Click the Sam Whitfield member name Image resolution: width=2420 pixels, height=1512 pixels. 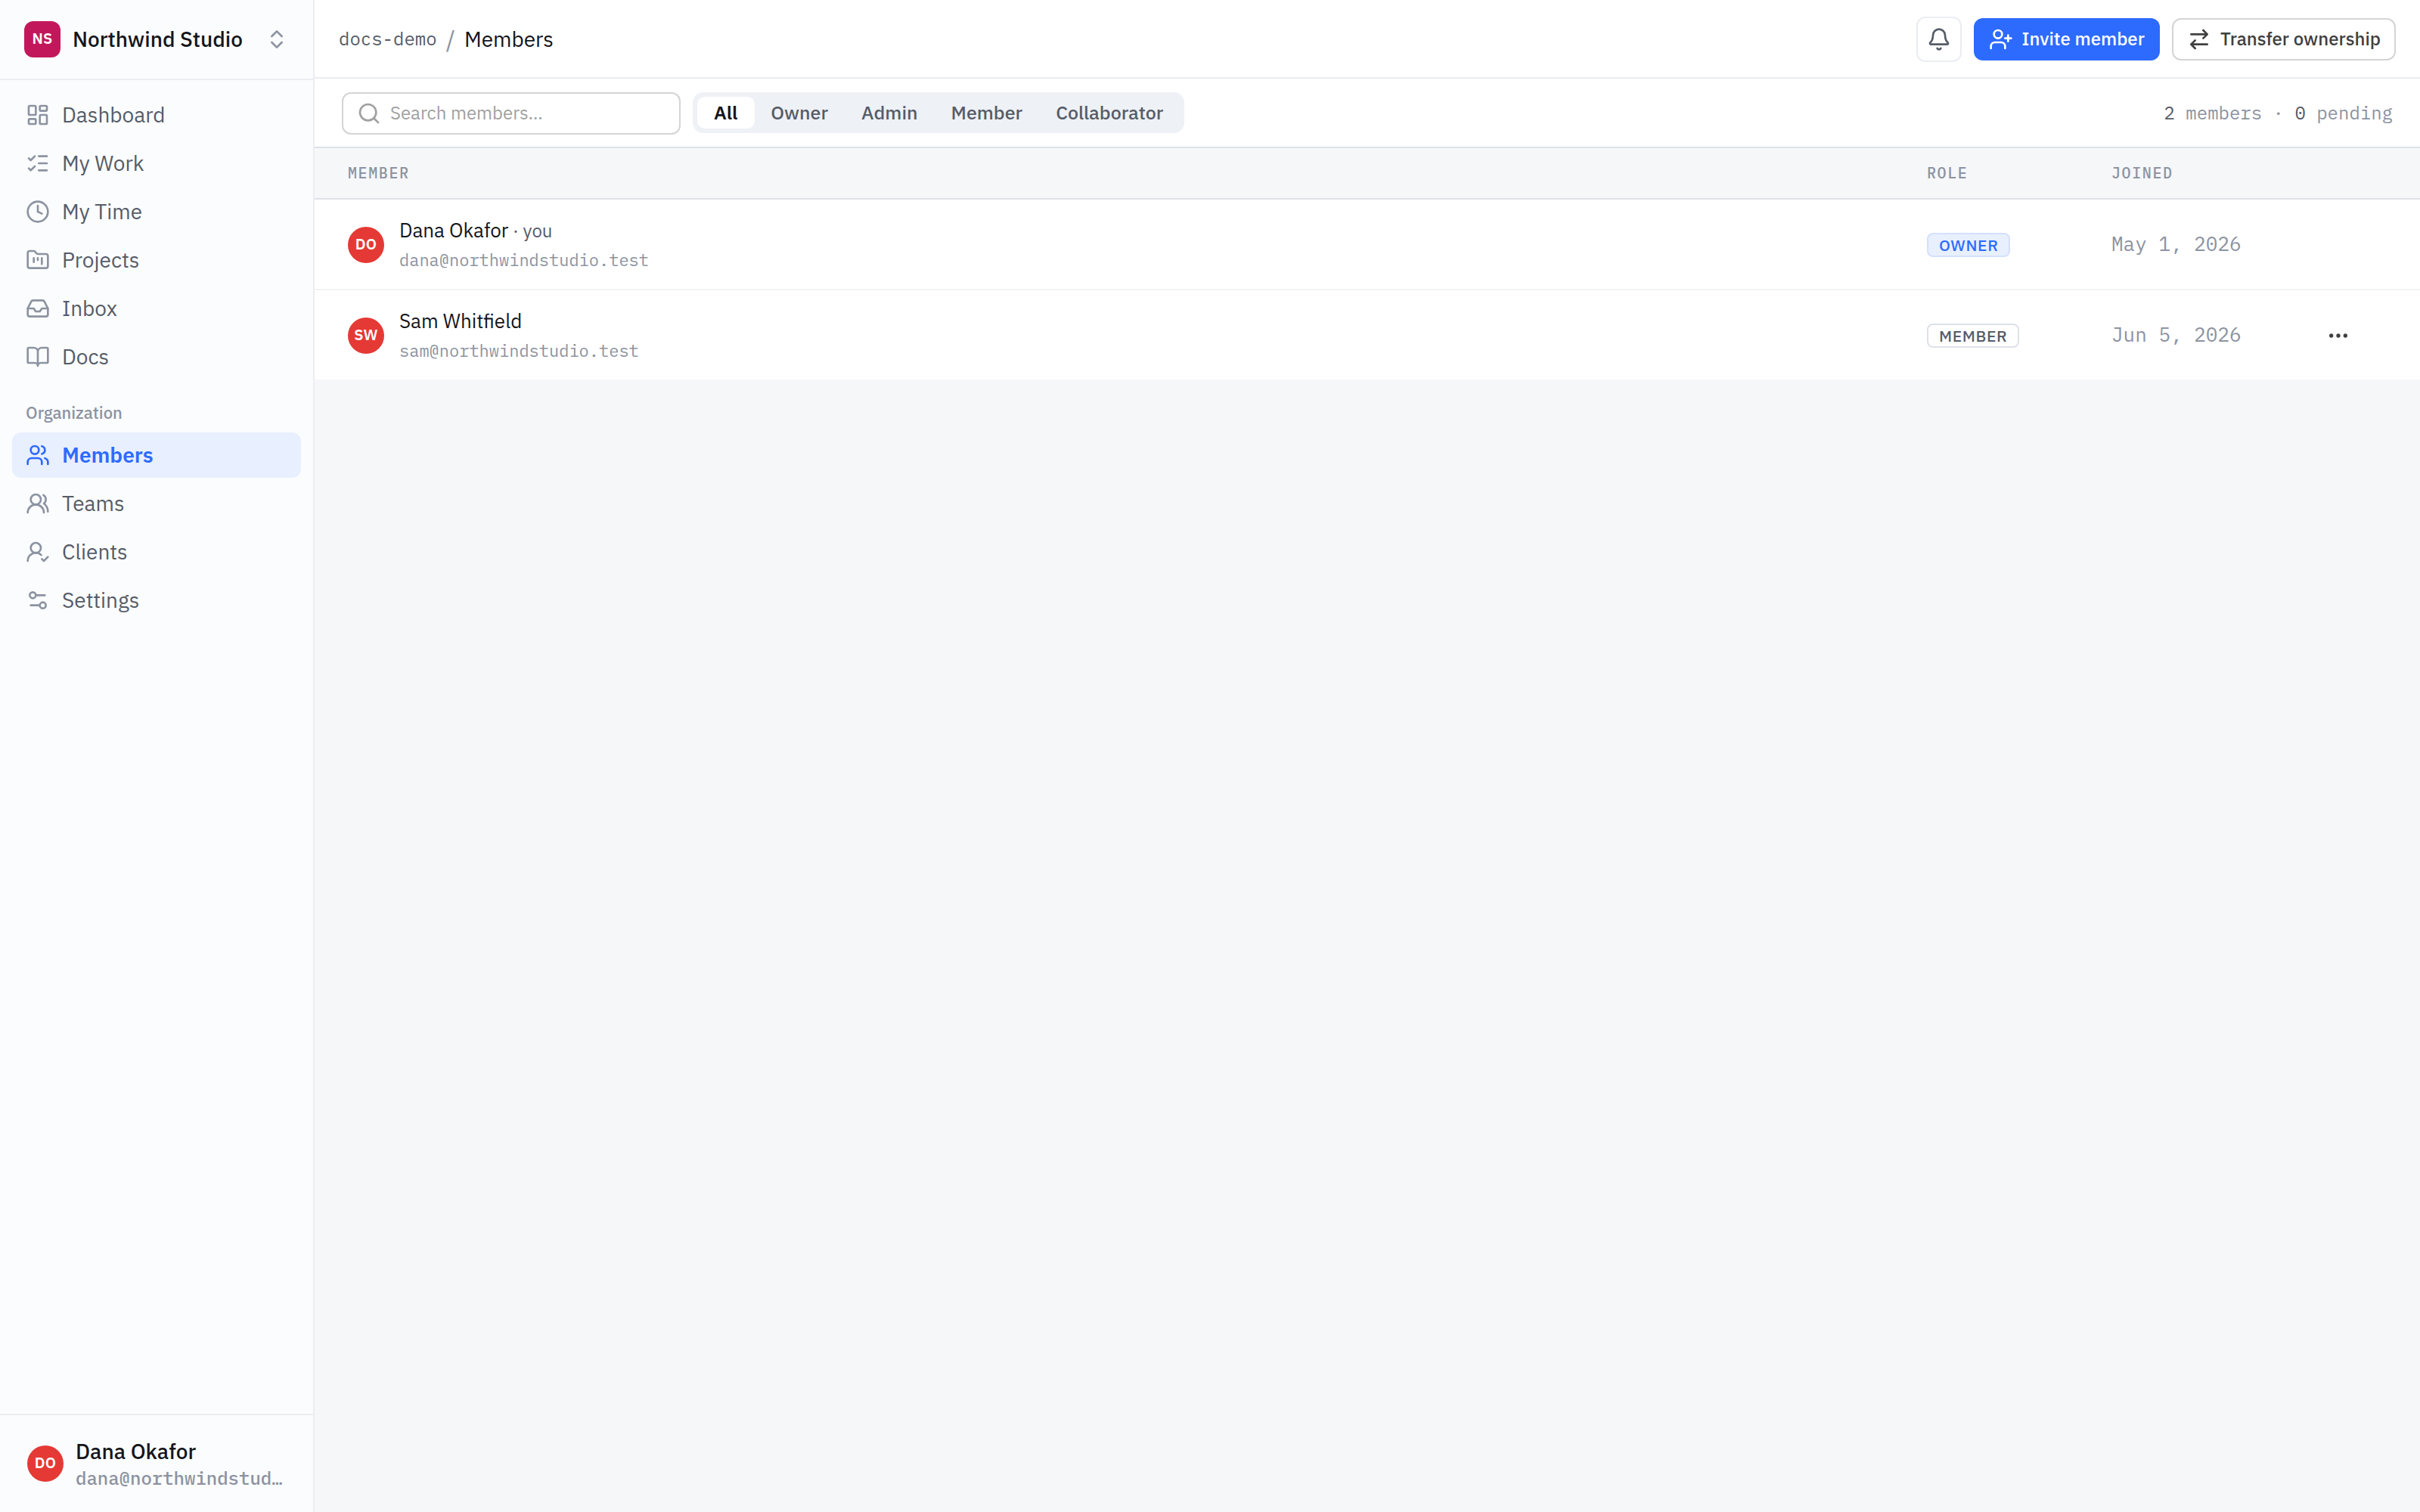tap(461, 321)
